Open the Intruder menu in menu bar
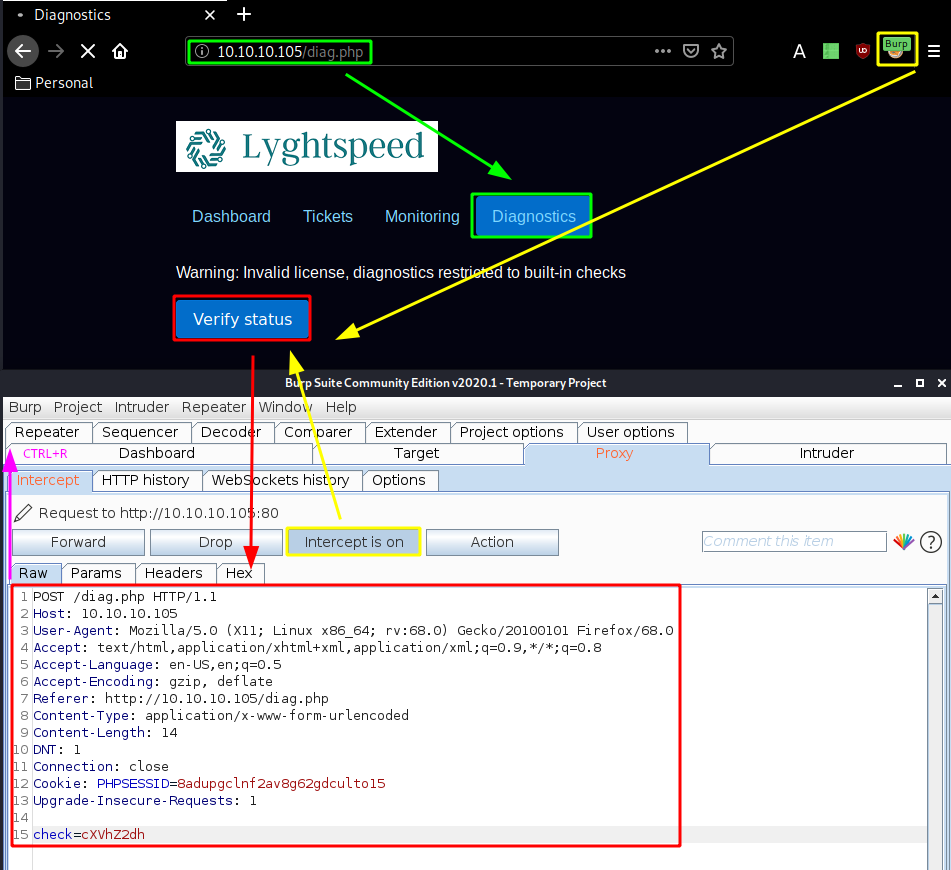Screen dimensions: 951x870 click(x=142, y=407)
